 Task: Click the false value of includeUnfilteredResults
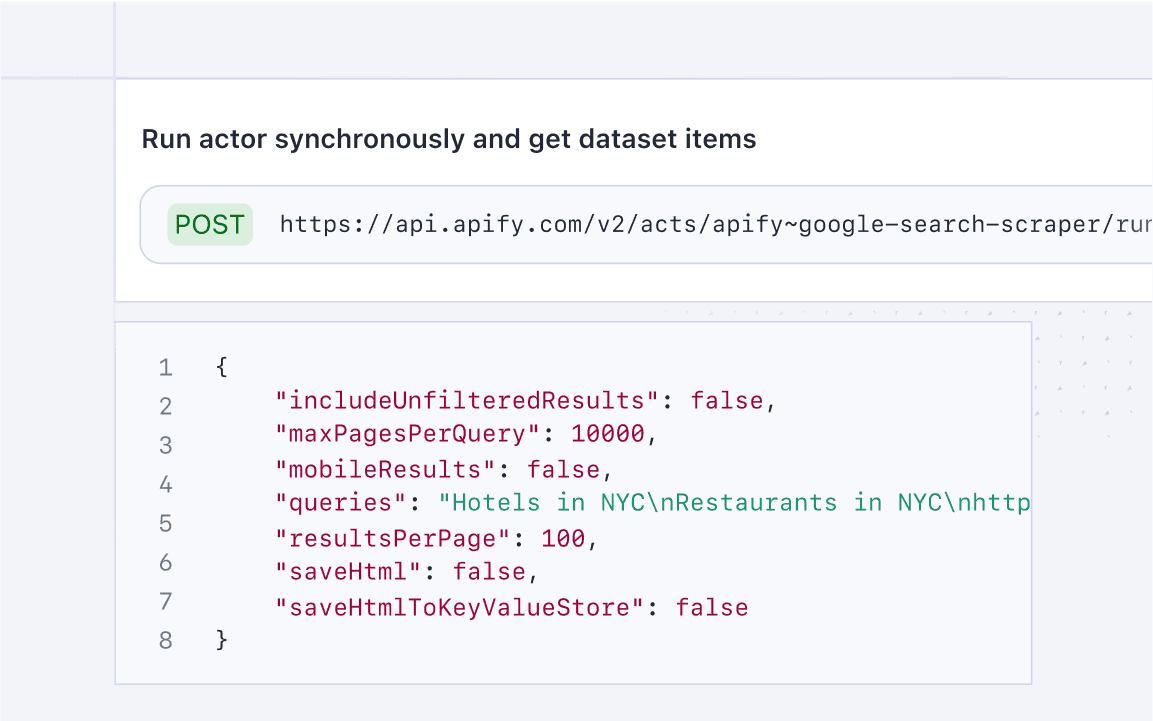[x=727, y=401]
